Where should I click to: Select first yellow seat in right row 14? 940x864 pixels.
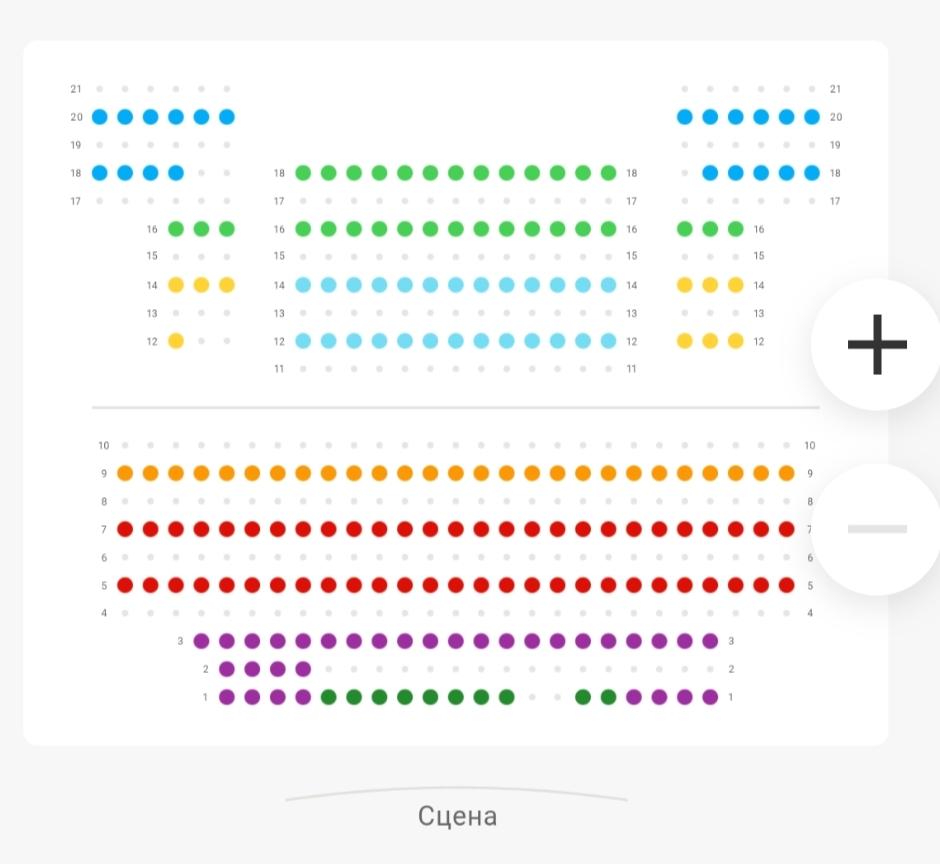685,285
